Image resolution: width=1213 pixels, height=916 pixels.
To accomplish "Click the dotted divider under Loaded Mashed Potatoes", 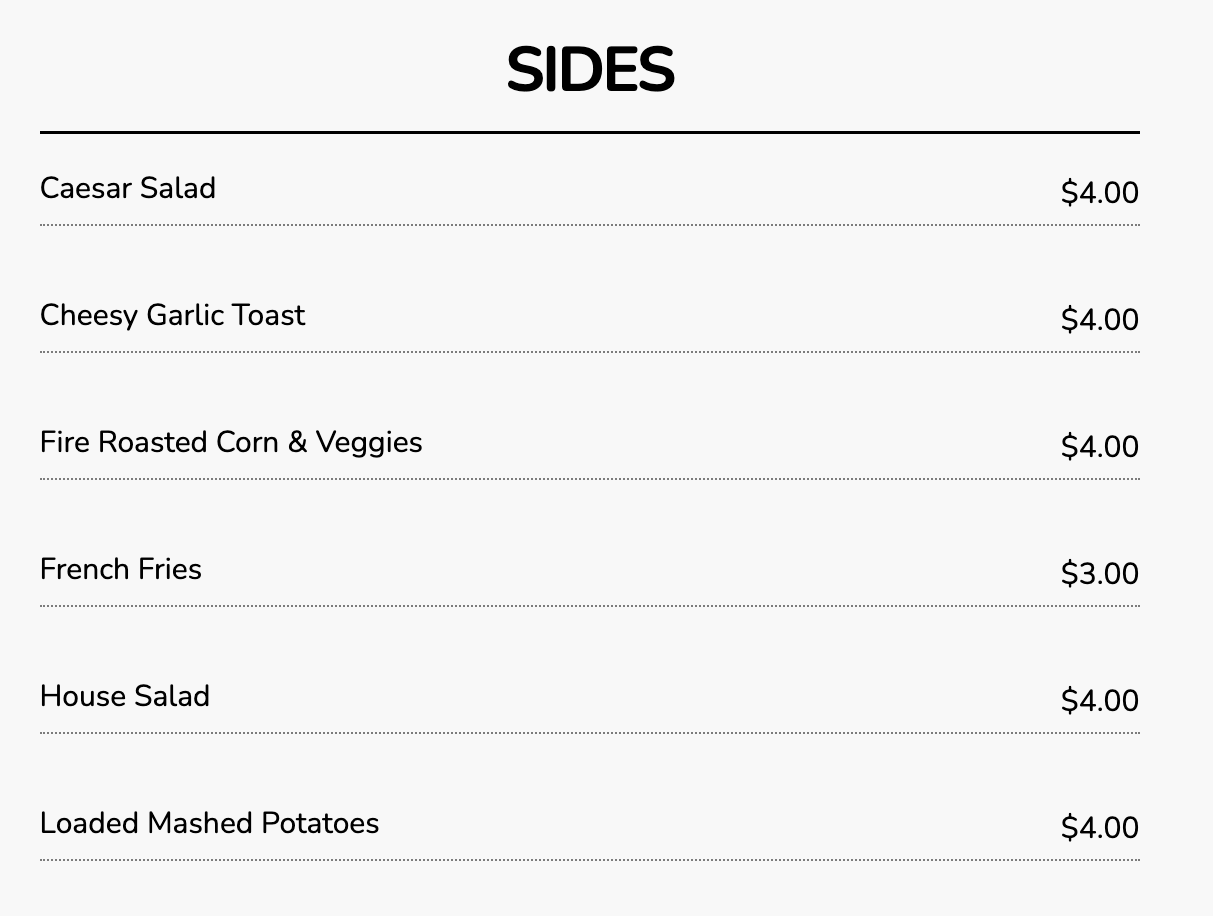I will tap(590, 860).
